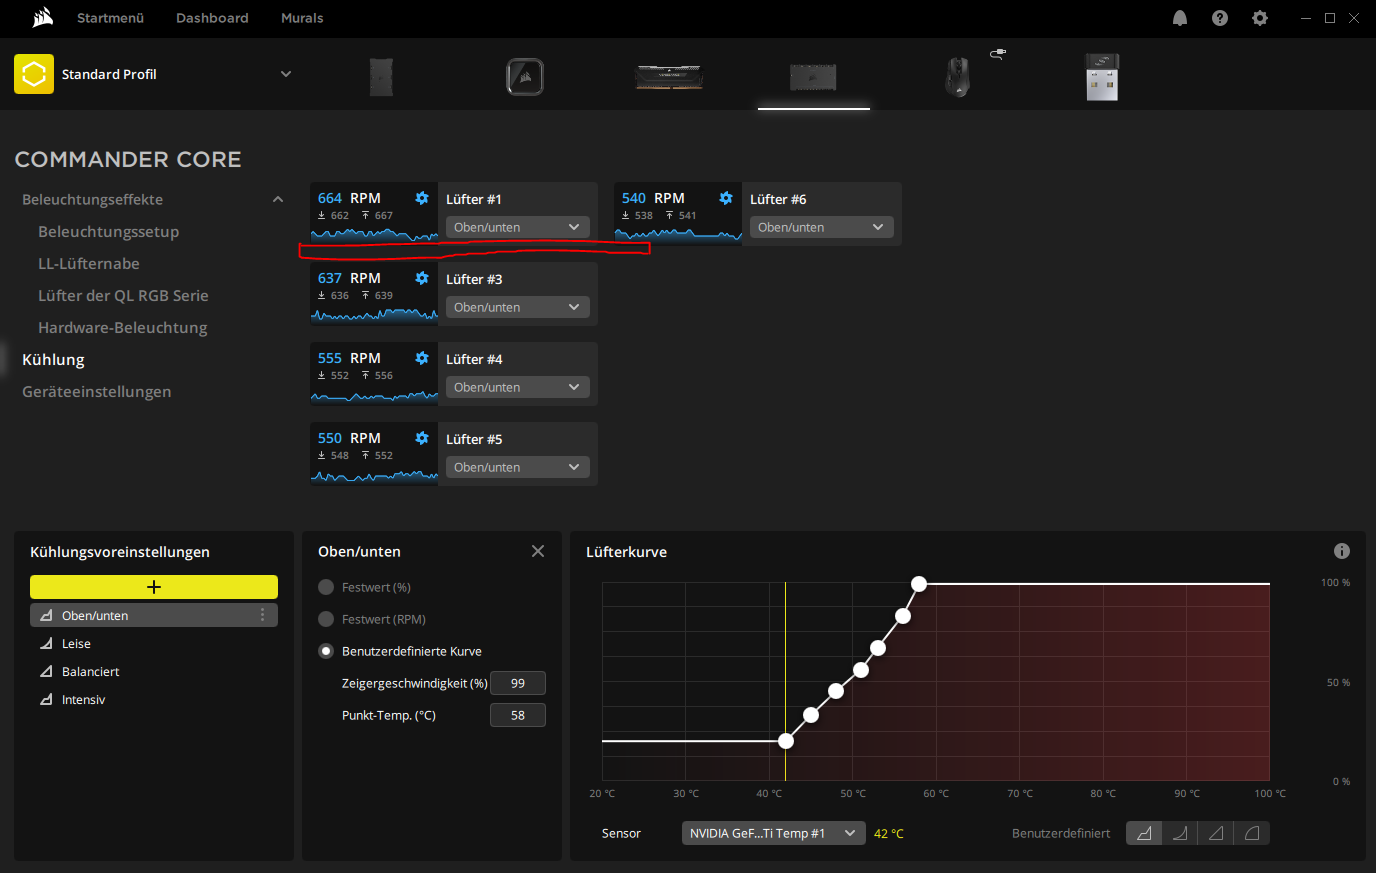Select the Festwert (%) radio option
Image resolution: width=1376 pixels, height=873 pixels.
(x=326, y=587)
